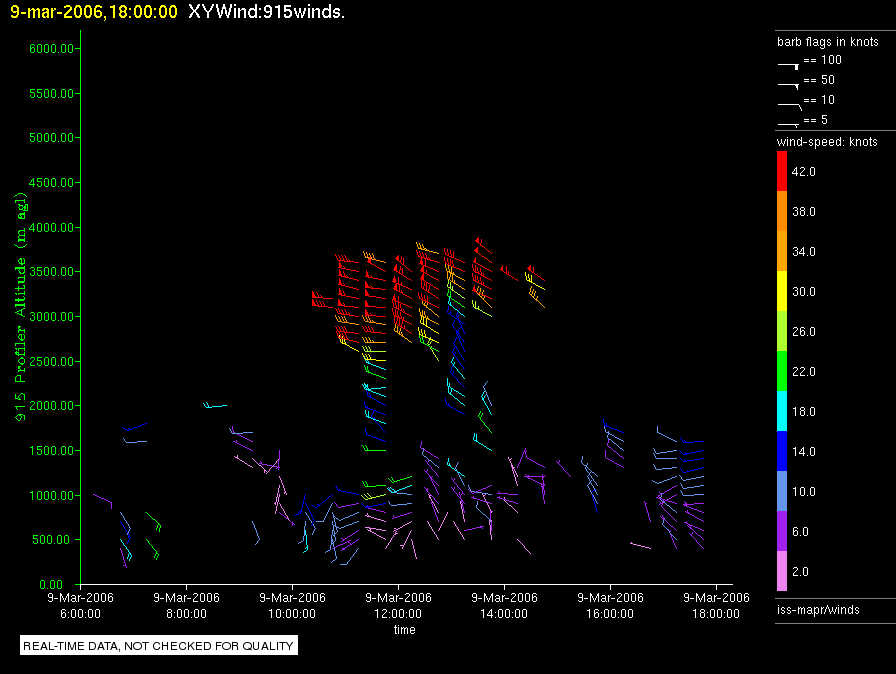Click the '== 5' barb legend value
Screen dimensions: 896x674
(x=815, y=119)
